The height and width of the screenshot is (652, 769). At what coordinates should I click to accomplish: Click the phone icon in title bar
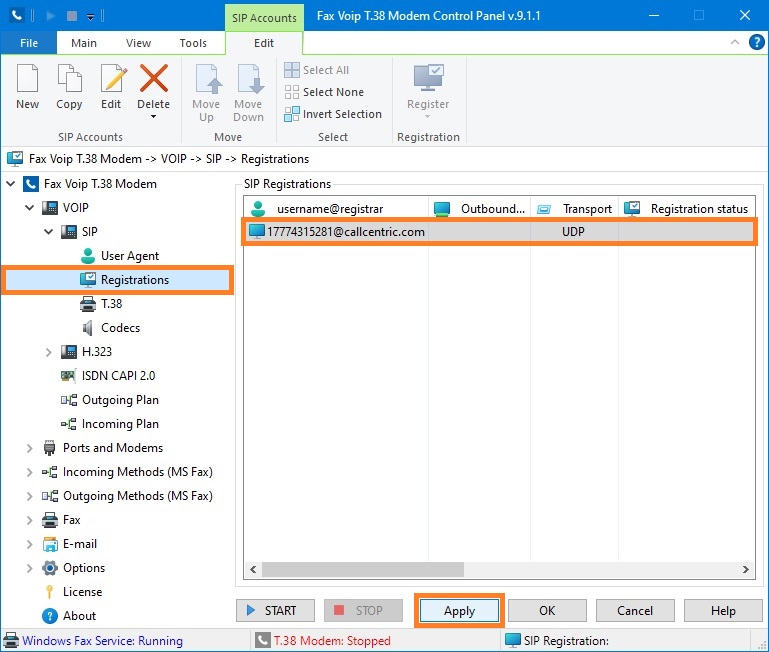[x=17, y=16]
